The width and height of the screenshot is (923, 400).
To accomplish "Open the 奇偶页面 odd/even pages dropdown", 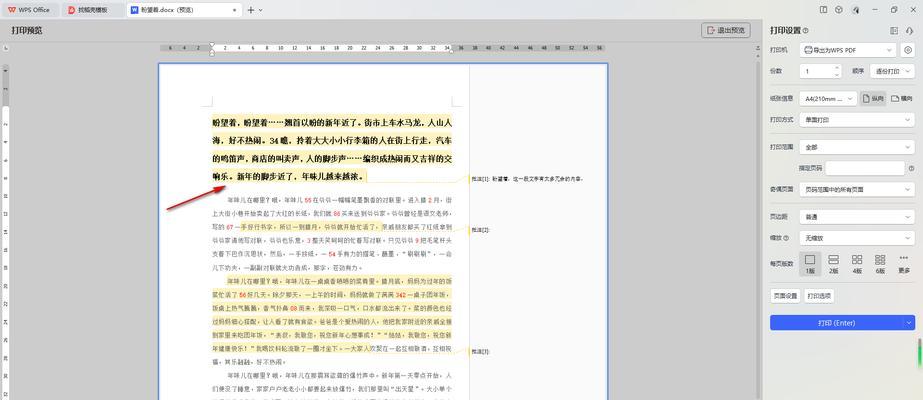I will click(x=857, y=189).
